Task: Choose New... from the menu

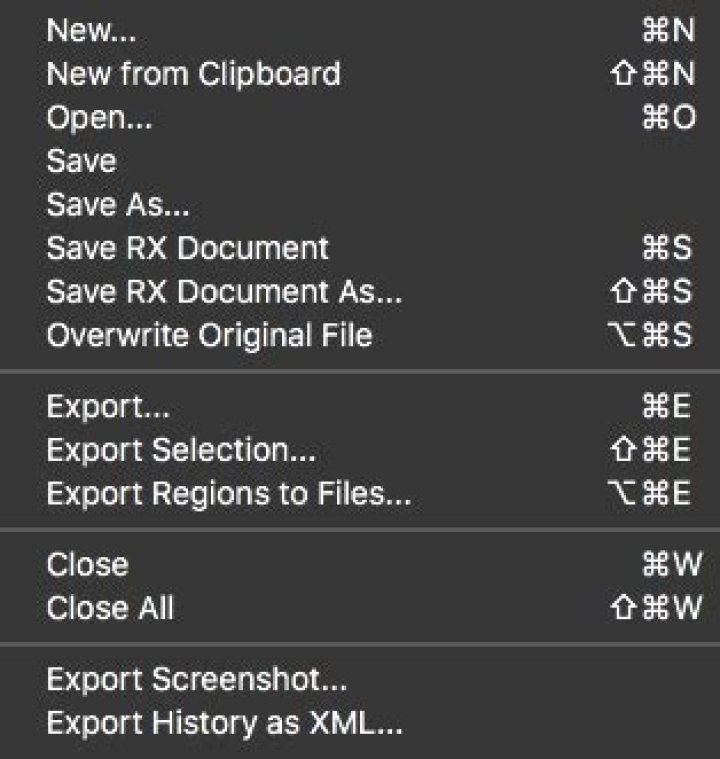Action: (91, 30)
